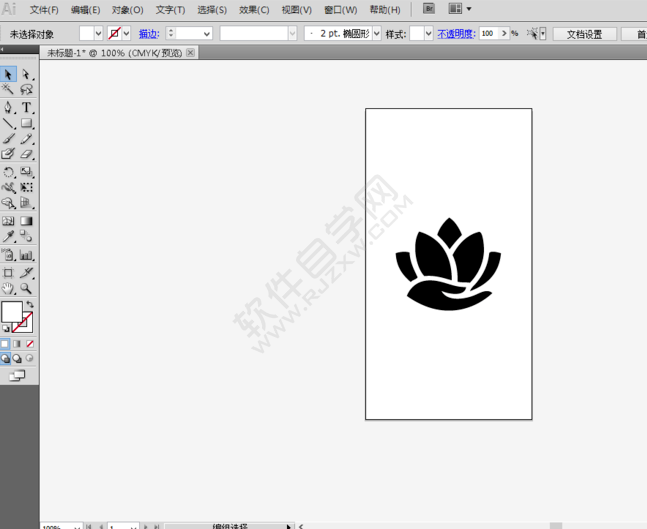This screenshot has width=647, height=529.
Task: Open the 文字(T) menu
Action: 170,10
